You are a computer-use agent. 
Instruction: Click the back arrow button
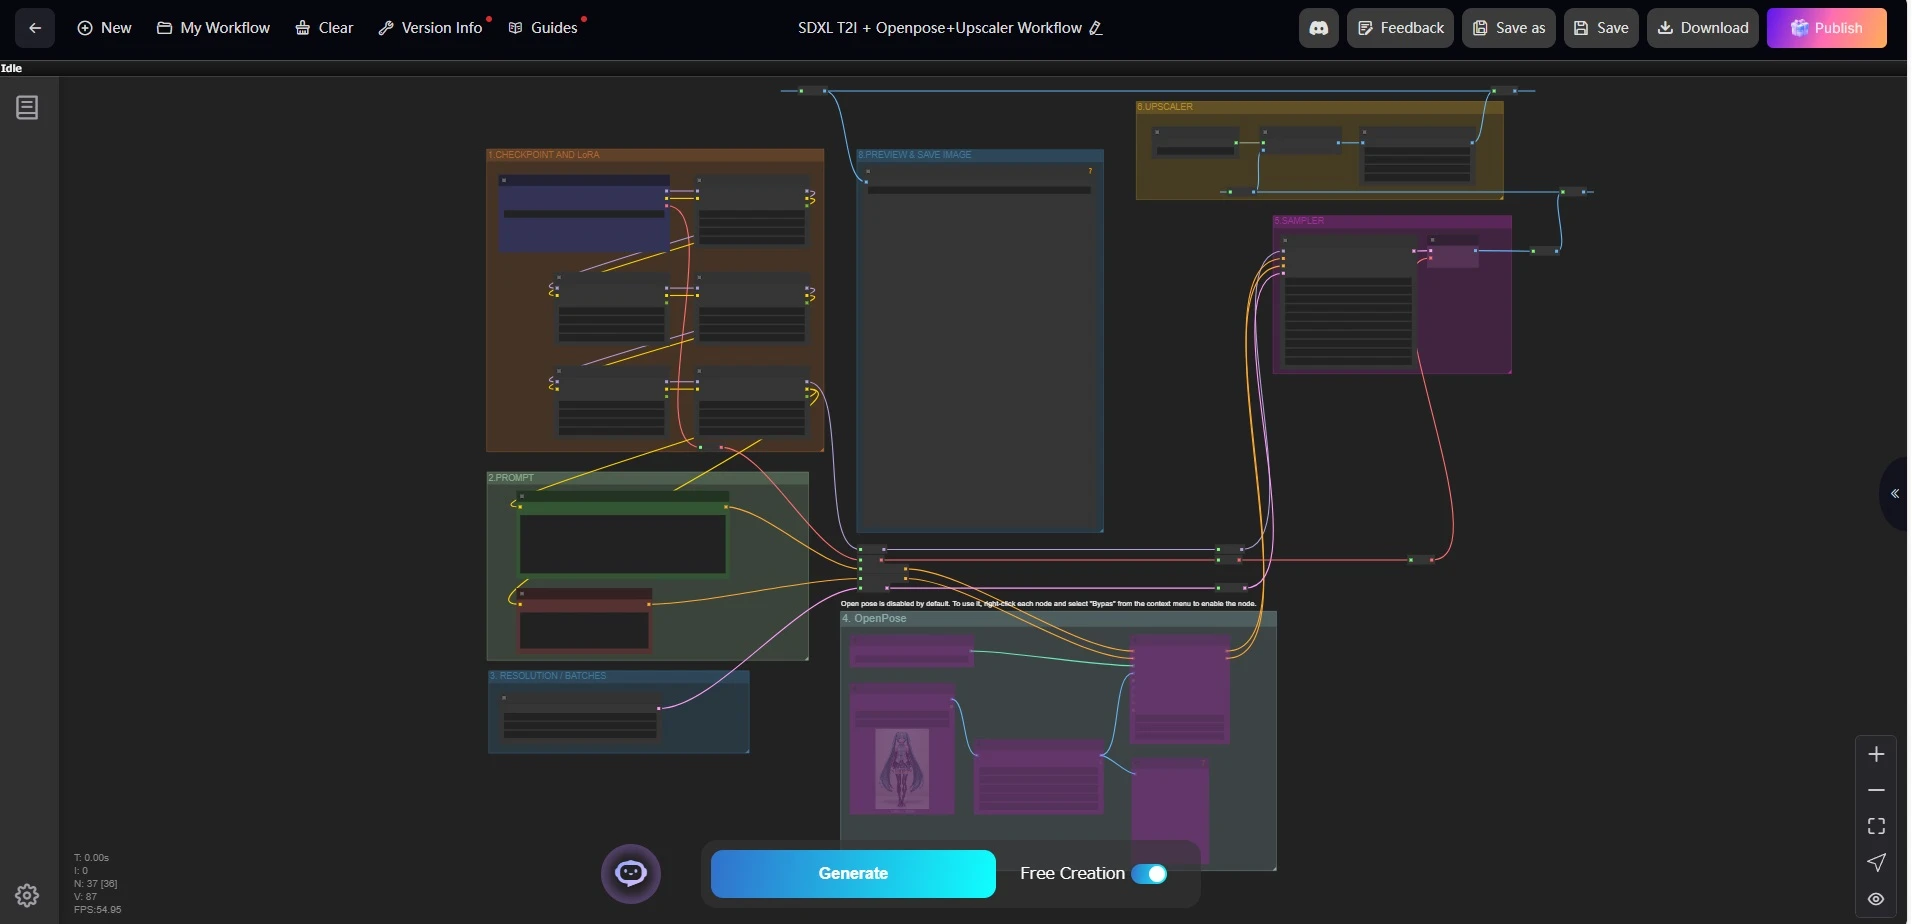pyautogui.click(x=35, y=28)
